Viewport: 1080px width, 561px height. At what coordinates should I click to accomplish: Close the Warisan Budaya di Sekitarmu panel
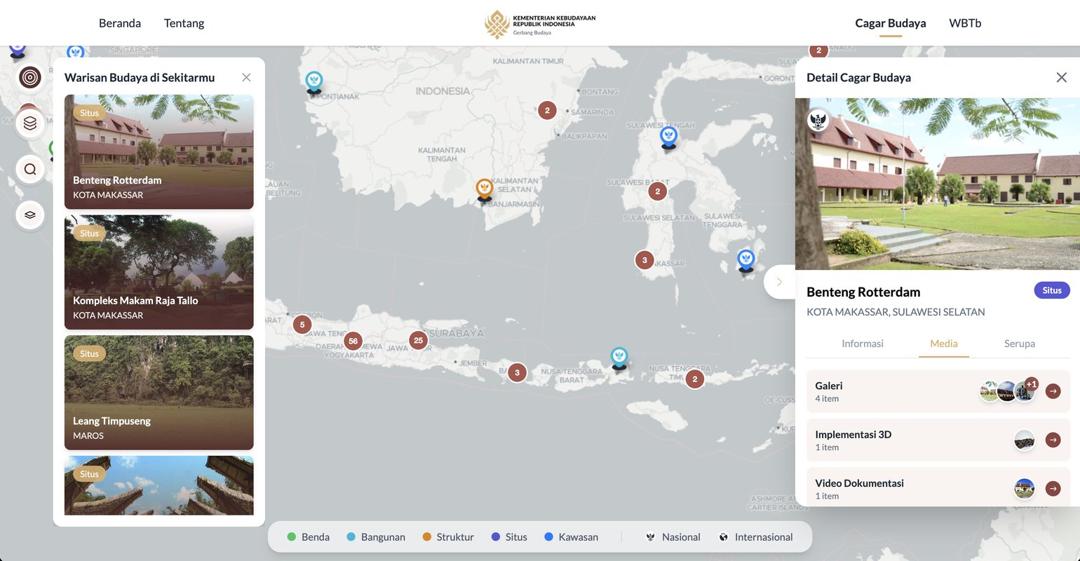click(246, 77)
